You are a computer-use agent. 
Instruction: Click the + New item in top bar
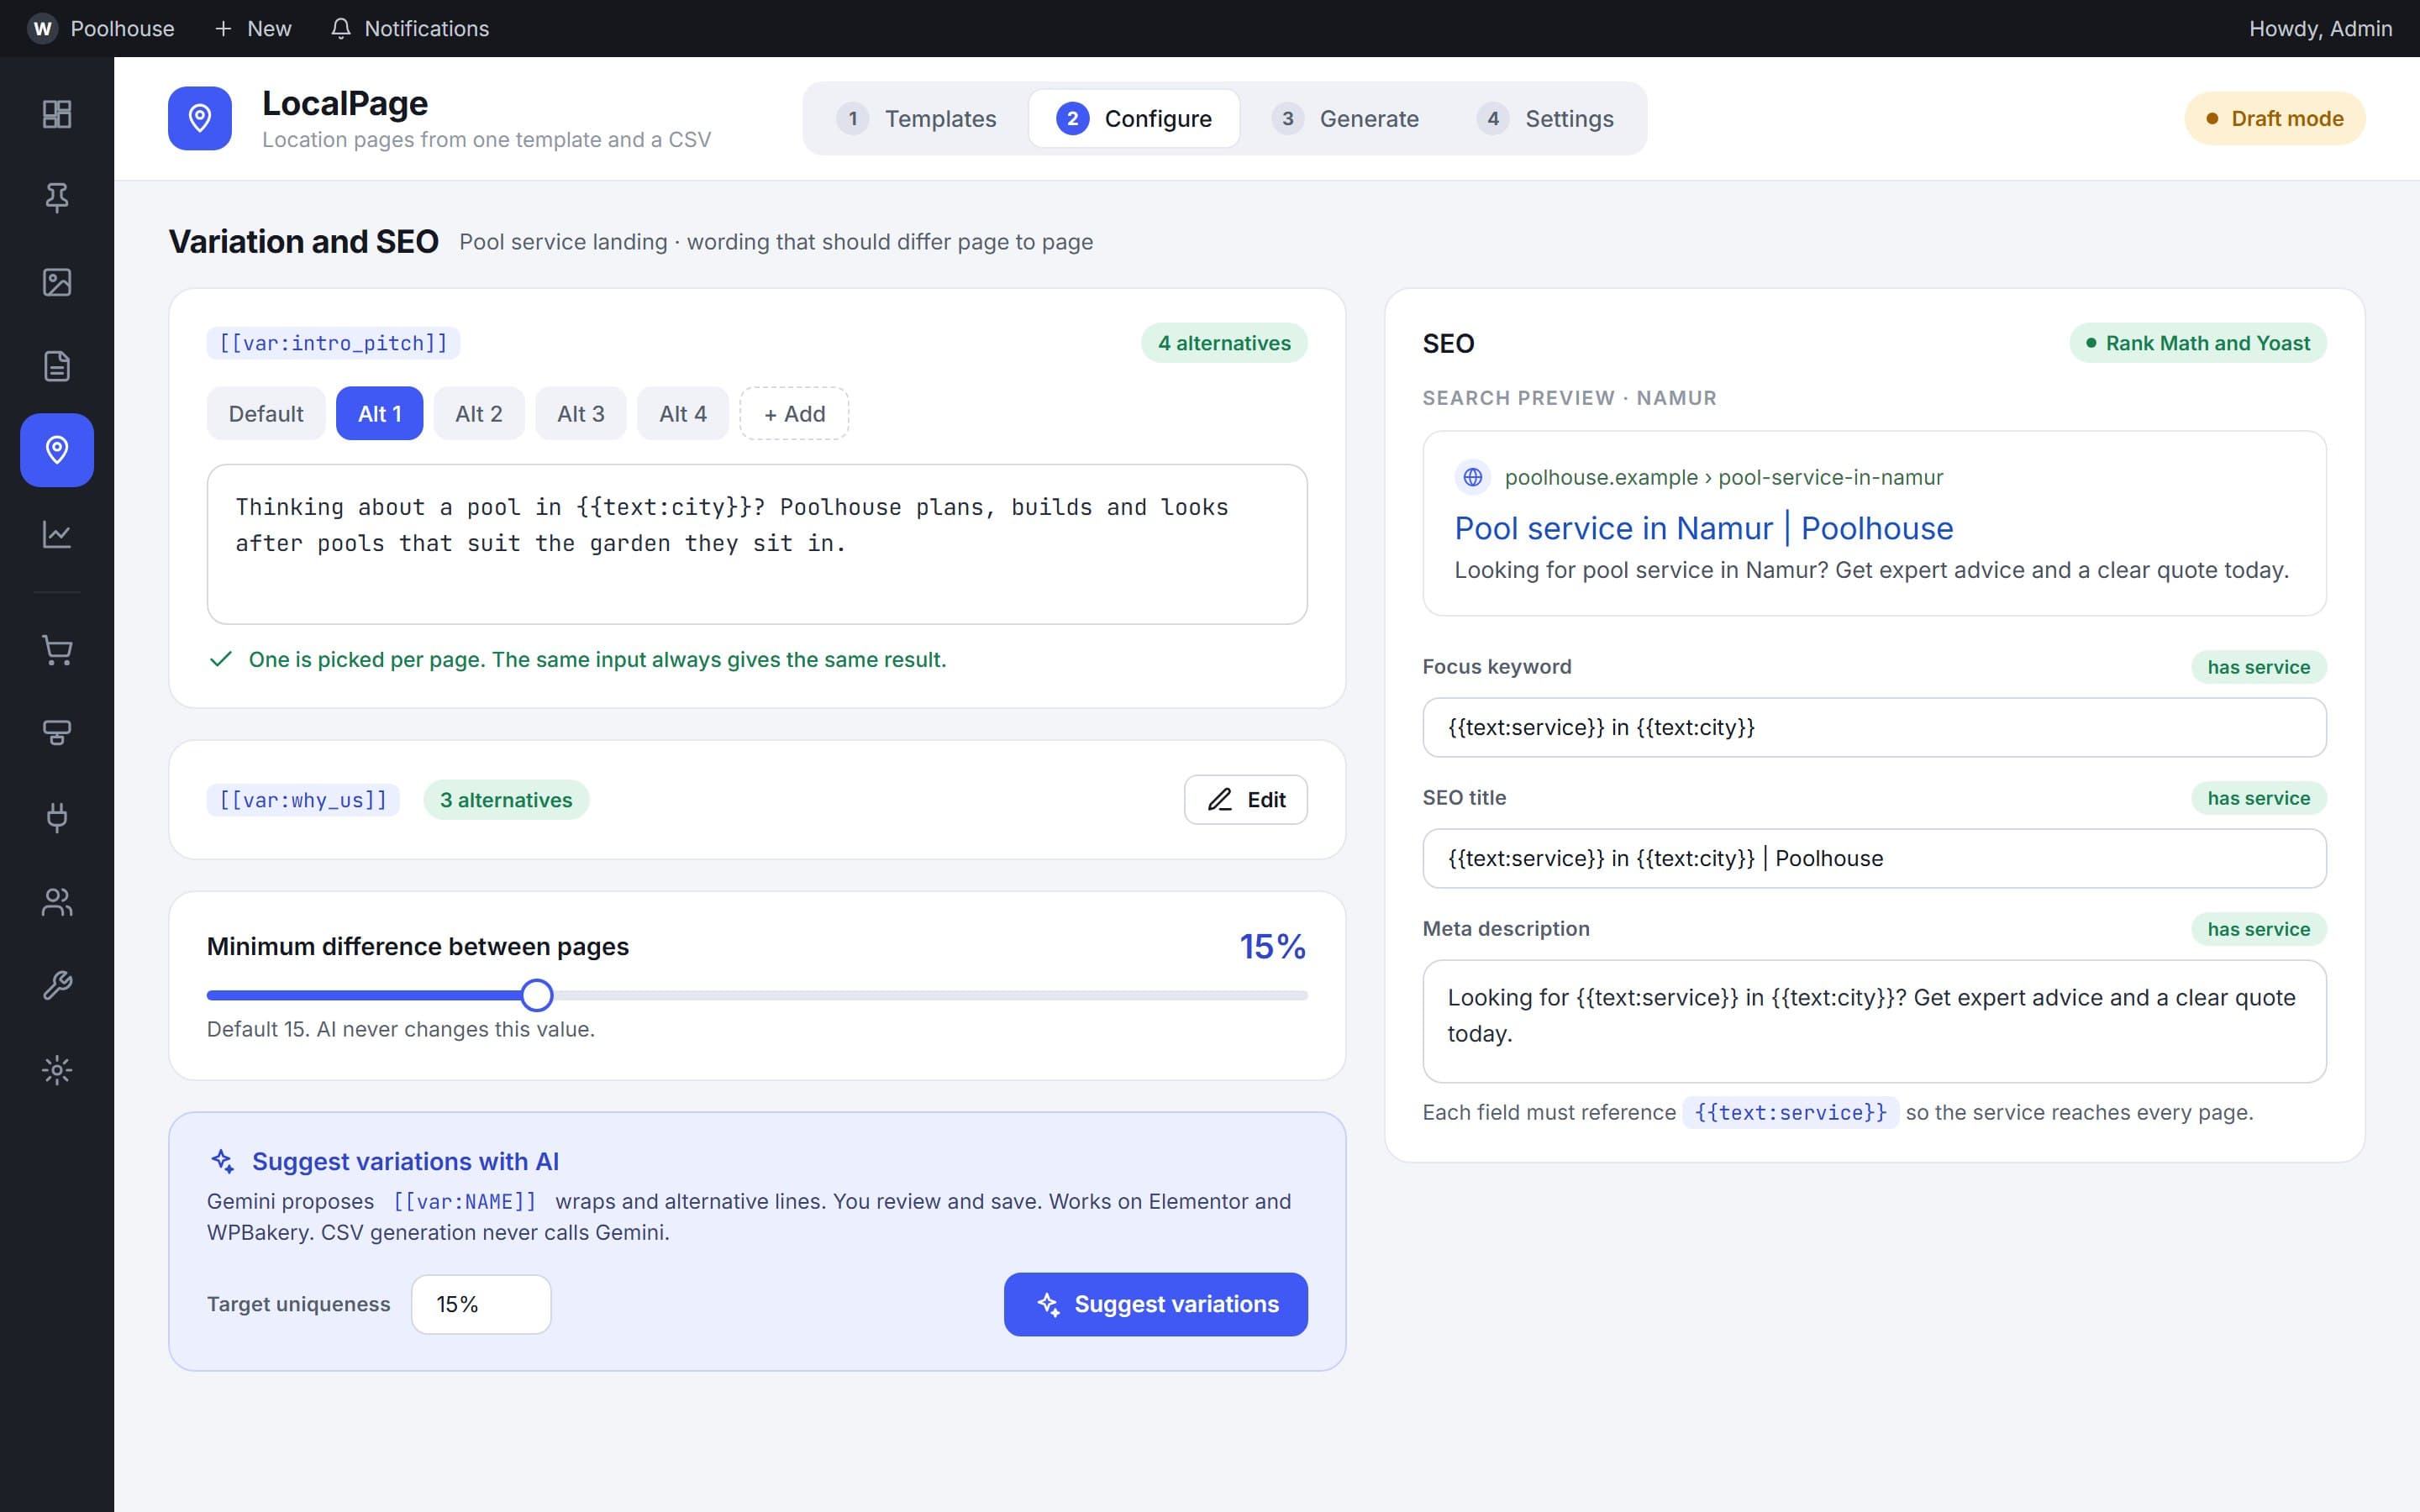[x=253, y=28]
